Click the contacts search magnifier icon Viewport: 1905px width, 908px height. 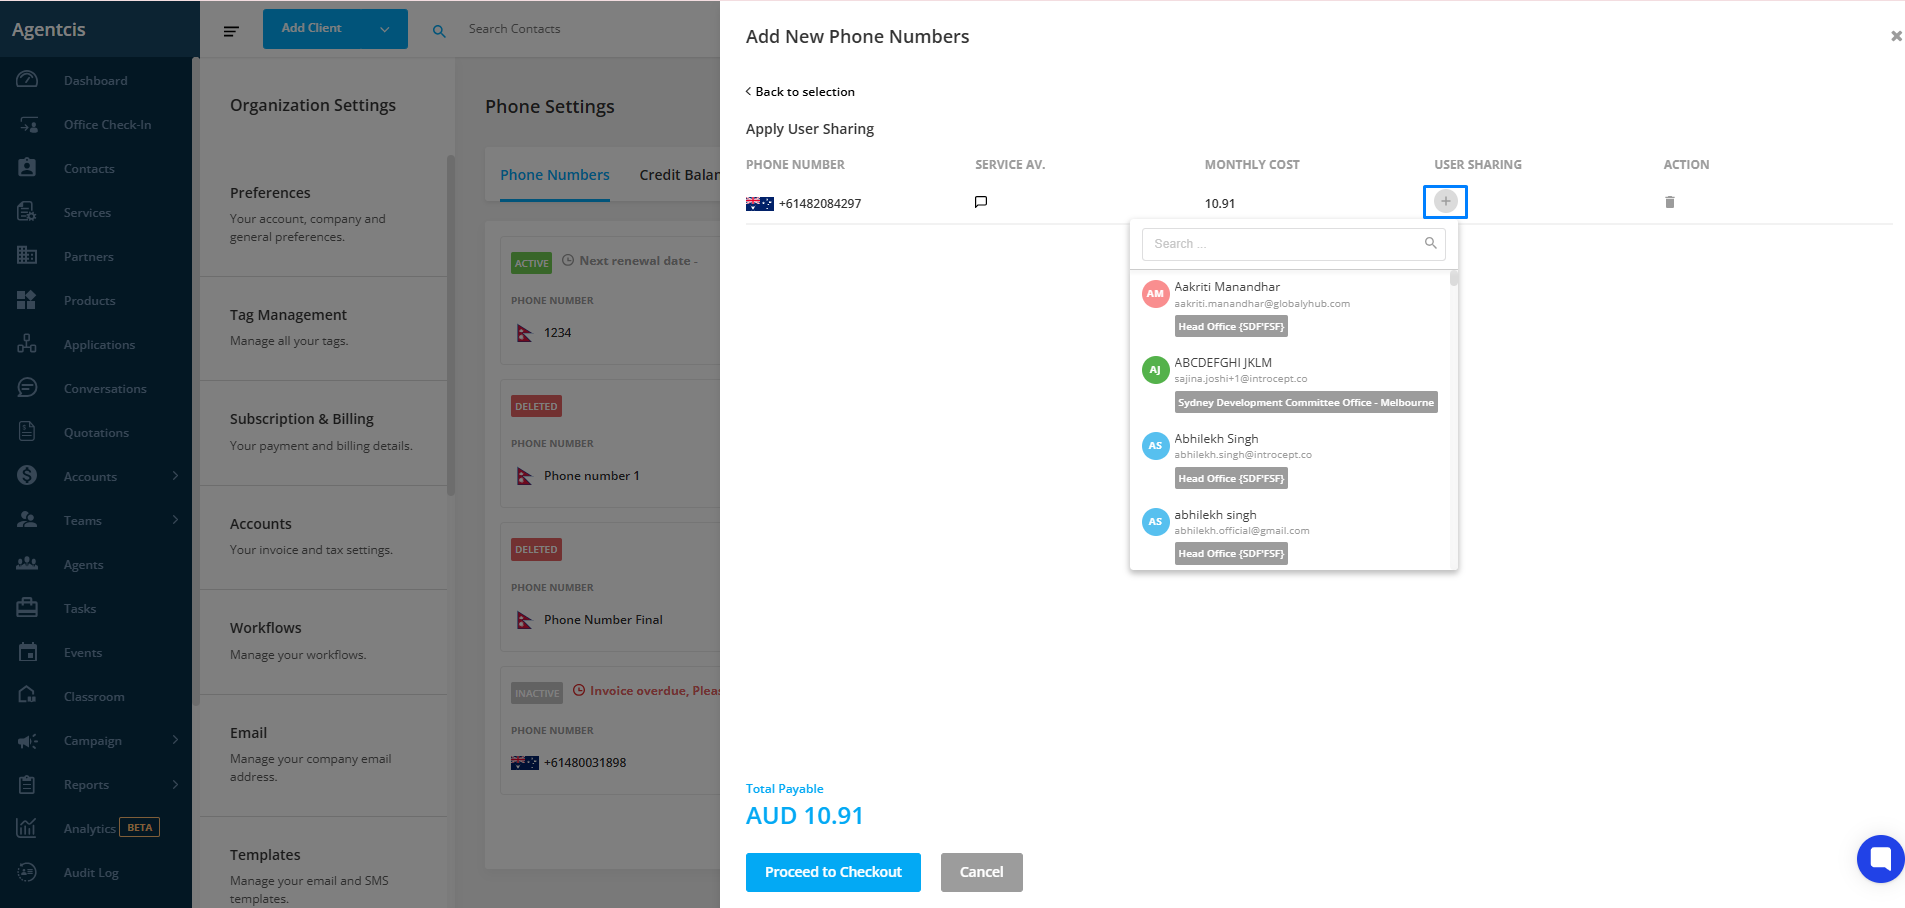439,31
